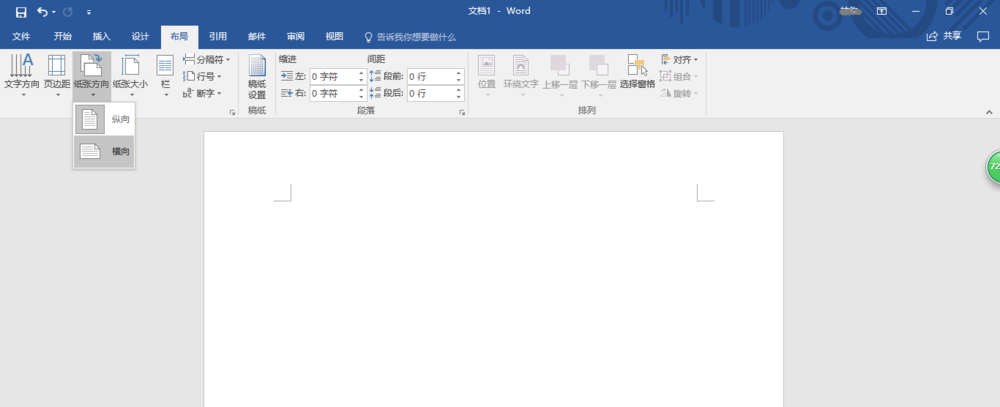Open the 选择窗格 selection pane

(x=637, y=71)
